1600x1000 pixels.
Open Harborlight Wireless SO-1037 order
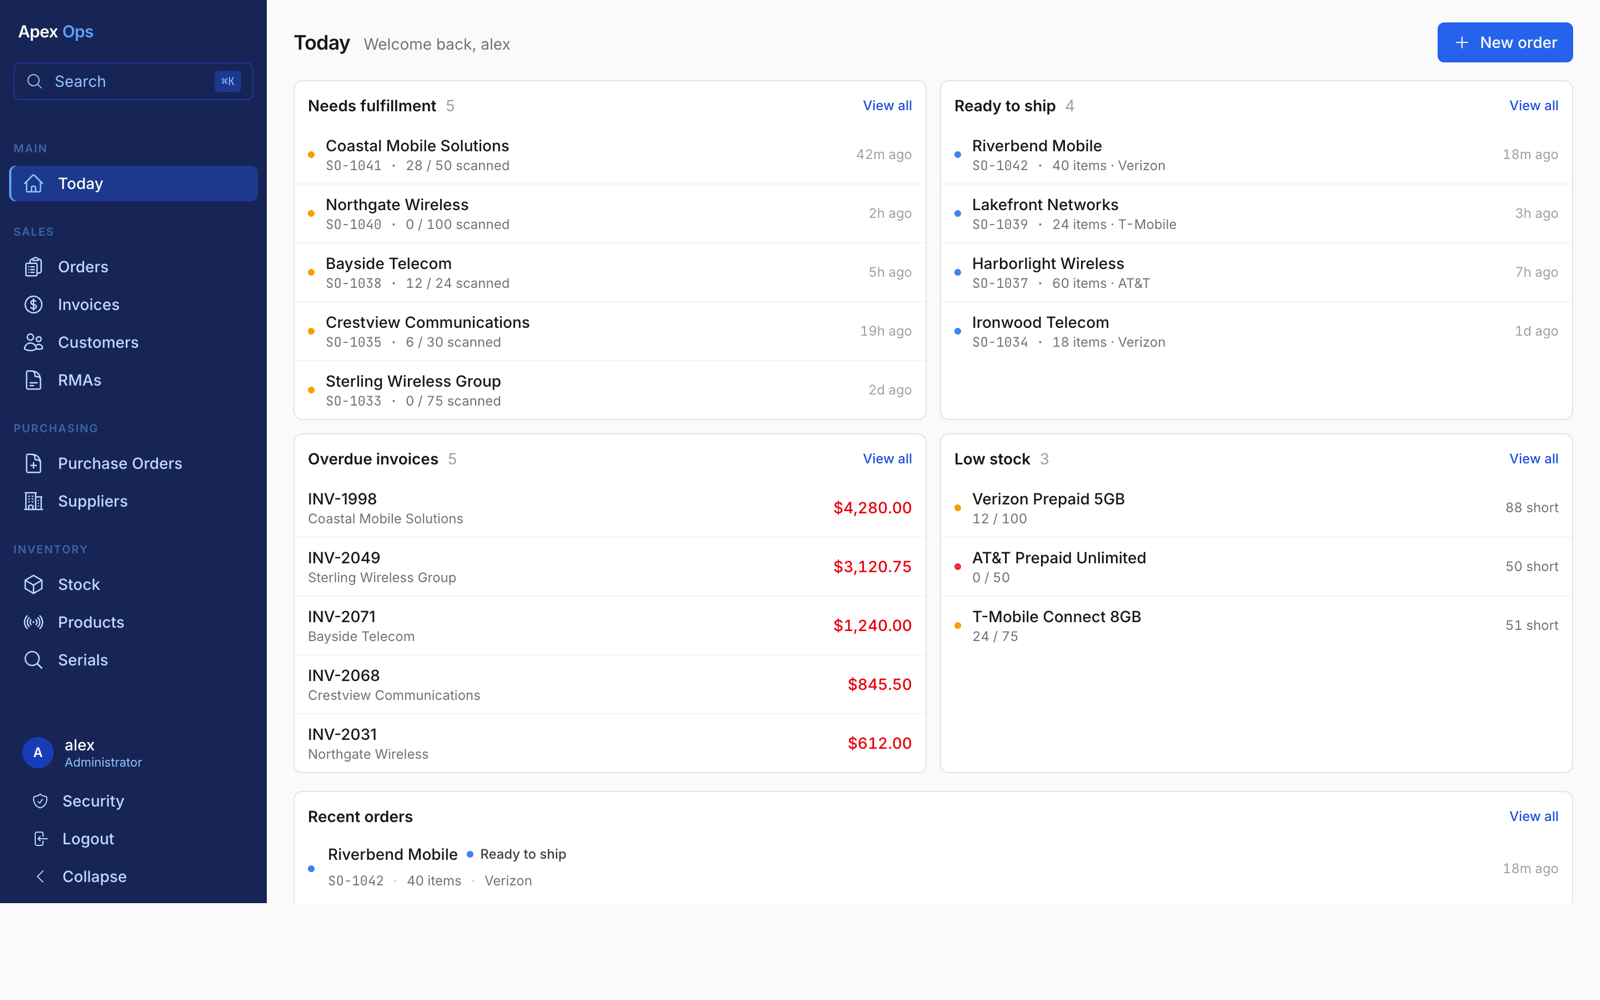point(1256,273)
